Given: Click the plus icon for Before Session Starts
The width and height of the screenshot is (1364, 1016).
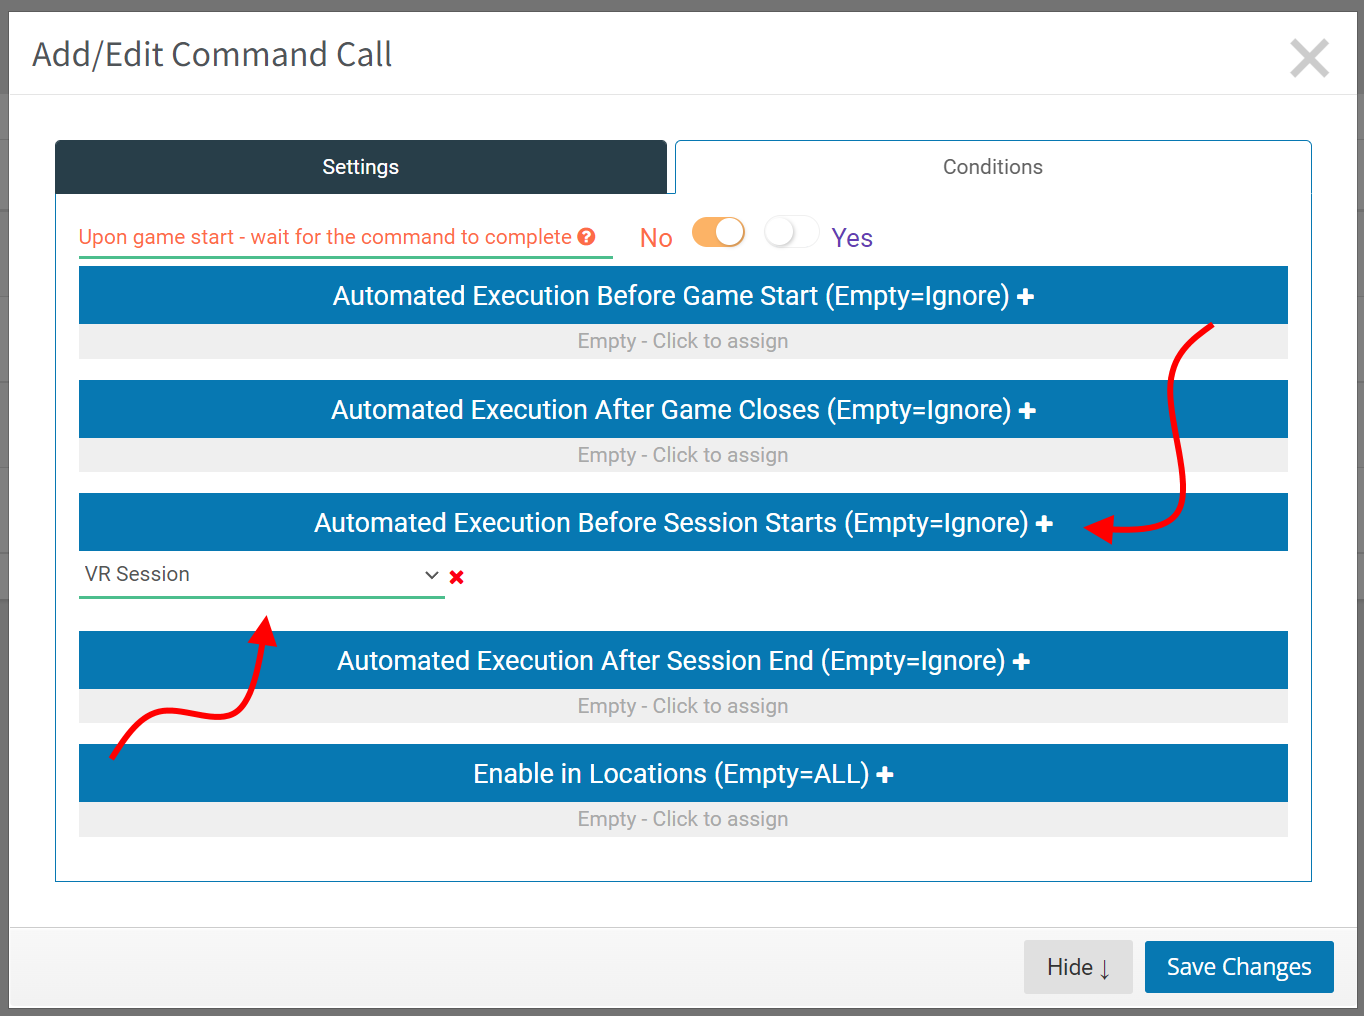Looking at the screenshot, I should click(1044, 524).
